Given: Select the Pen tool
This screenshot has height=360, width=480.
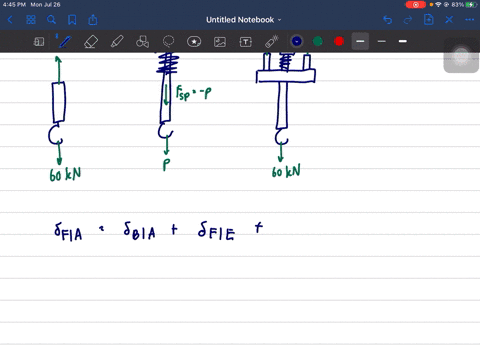Looking at the screenshot, I should [x=64, y=42].
